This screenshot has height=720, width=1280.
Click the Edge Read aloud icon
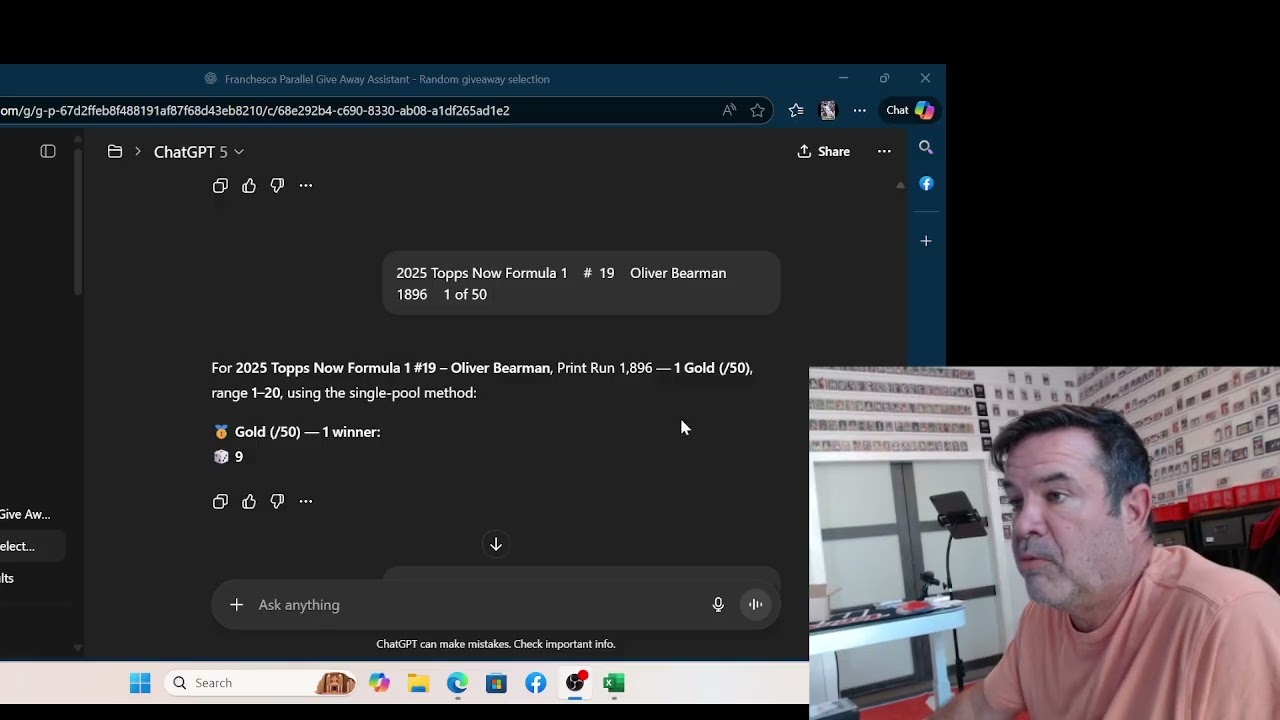click(729, 110)
